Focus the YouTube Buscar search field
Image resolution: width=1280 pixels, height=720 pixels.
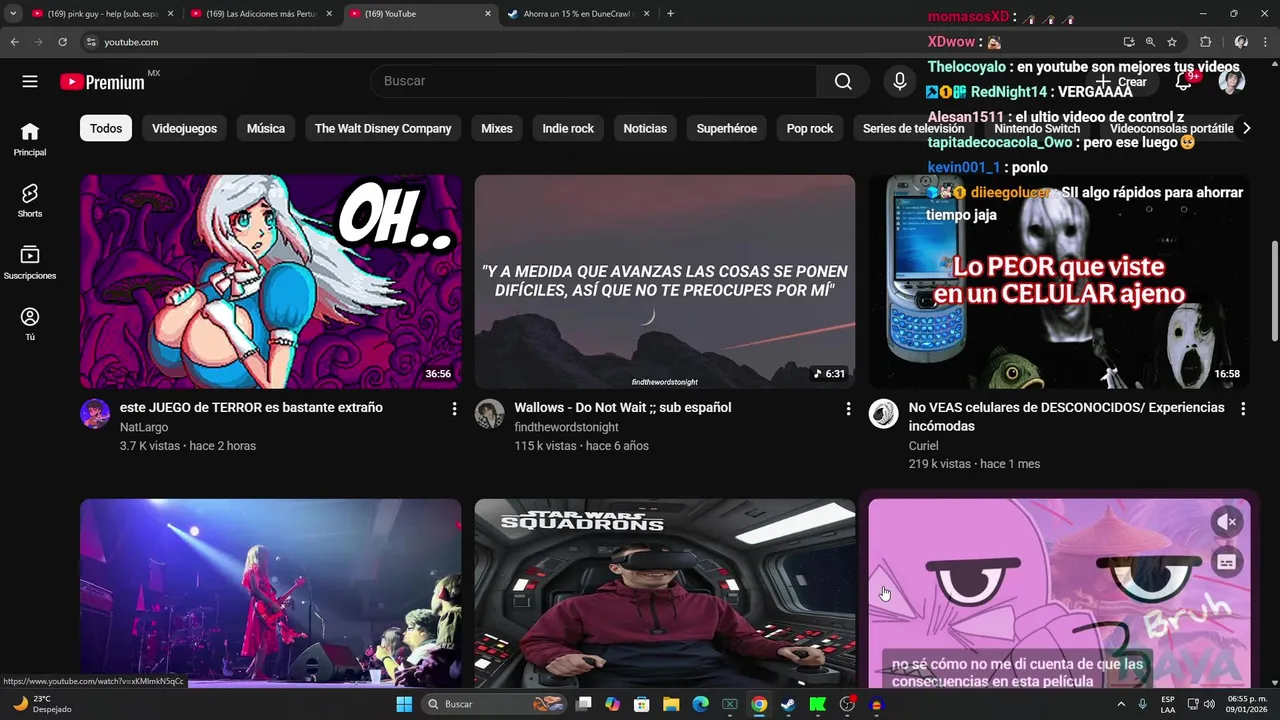click(593, 82)
